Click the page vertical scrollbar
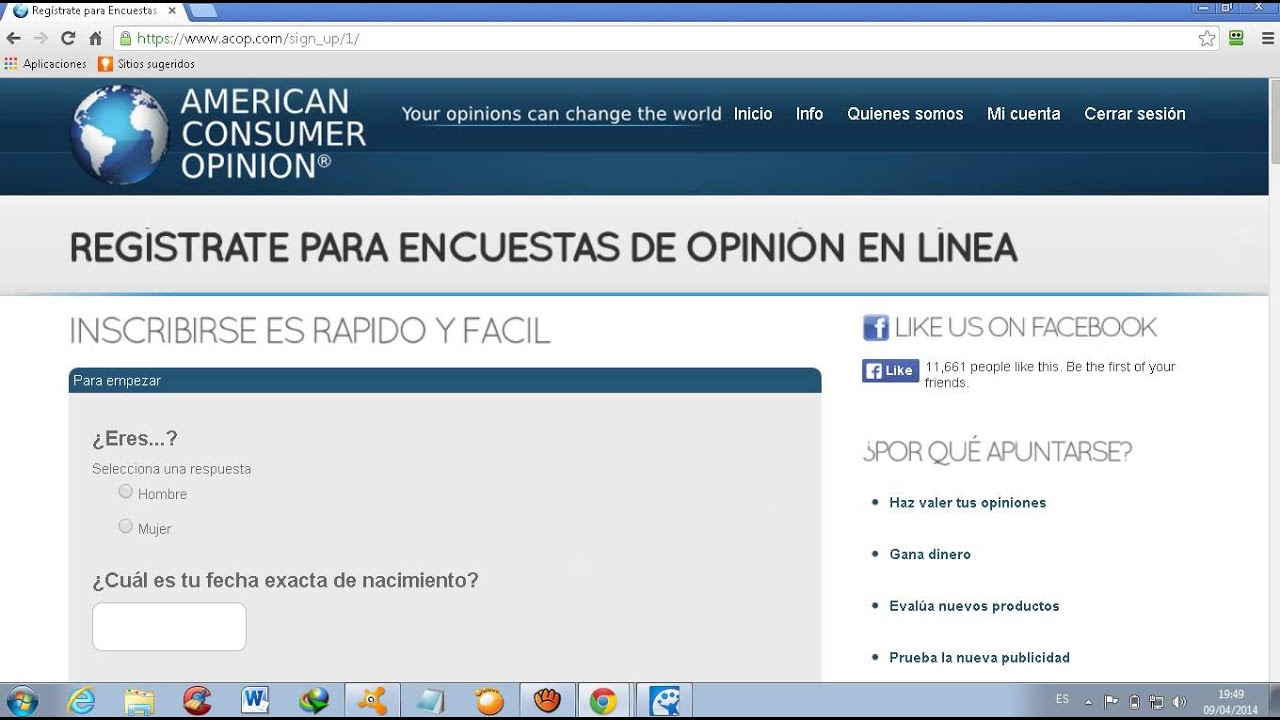1280x720 pixels. (x=1274, y=120)
